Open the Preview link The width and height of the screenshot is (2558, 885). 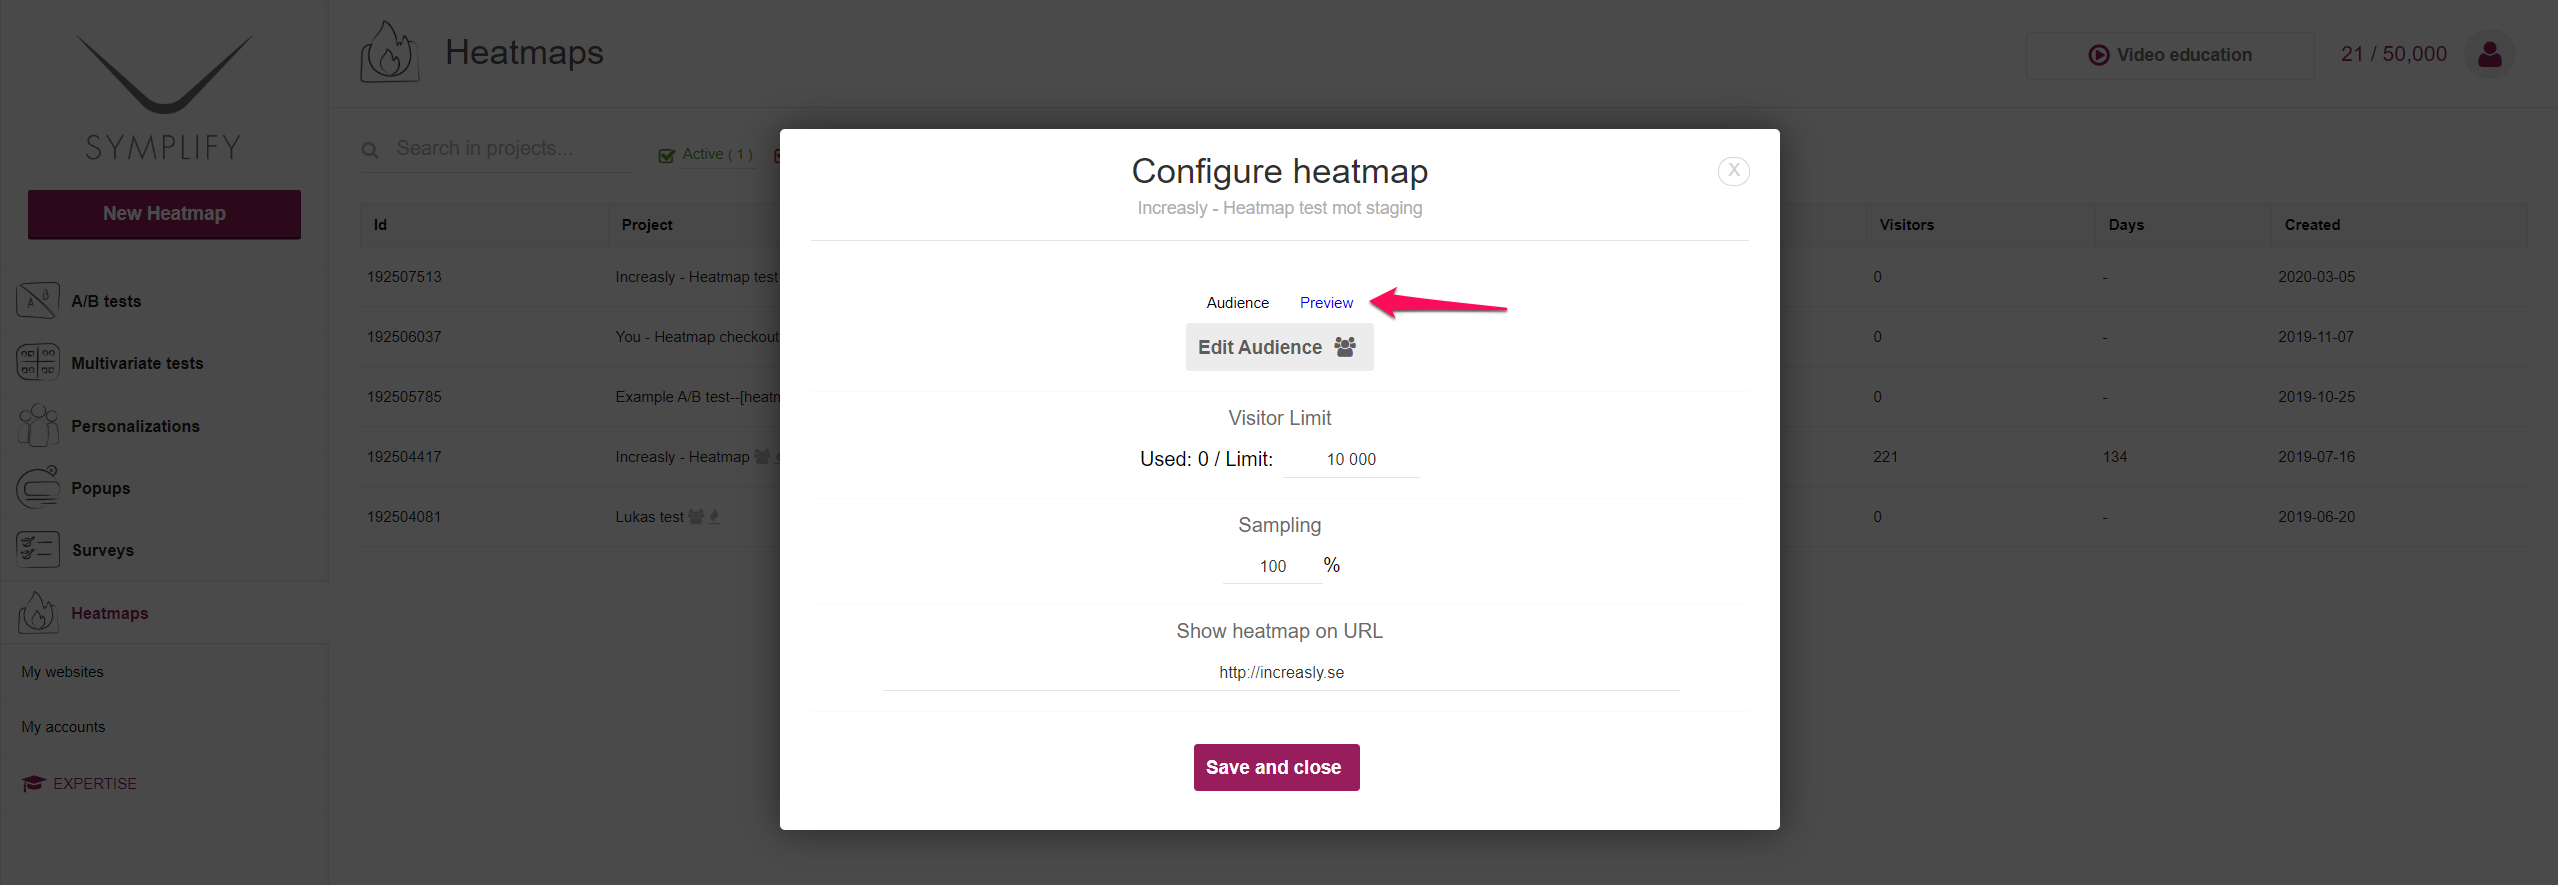pos(1326,303)
